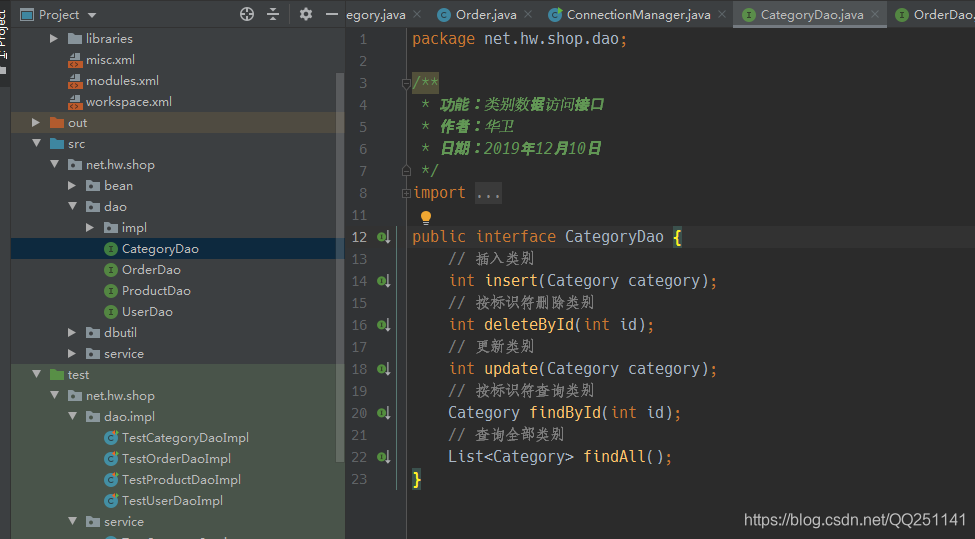Click implementation gutter icon on line 22
The height and width of the screenshot is (539, 975).
(384, 458)
